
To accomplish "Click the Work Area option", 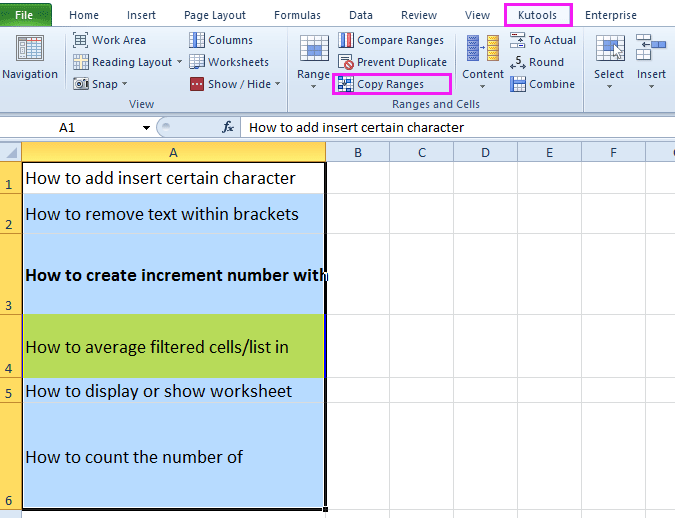I will (x=109, y=40).
